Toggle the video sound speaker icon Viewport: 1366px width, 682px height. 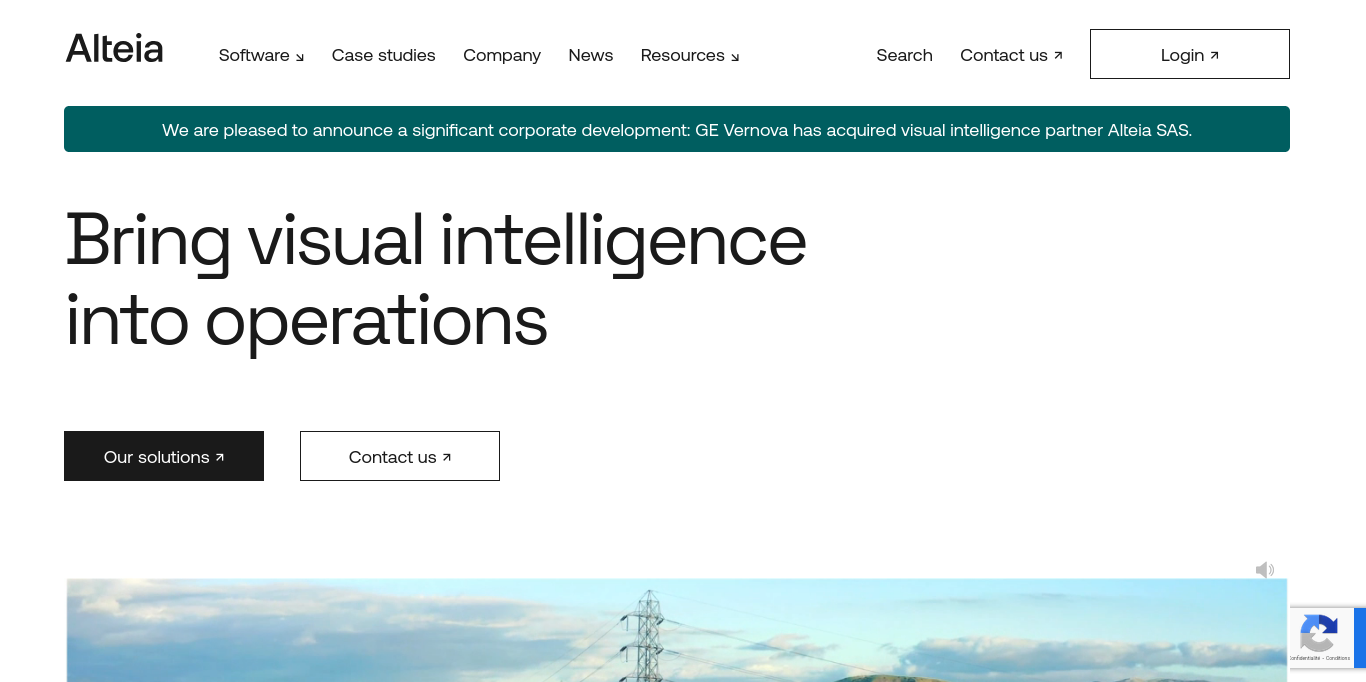click(1264, 570)
